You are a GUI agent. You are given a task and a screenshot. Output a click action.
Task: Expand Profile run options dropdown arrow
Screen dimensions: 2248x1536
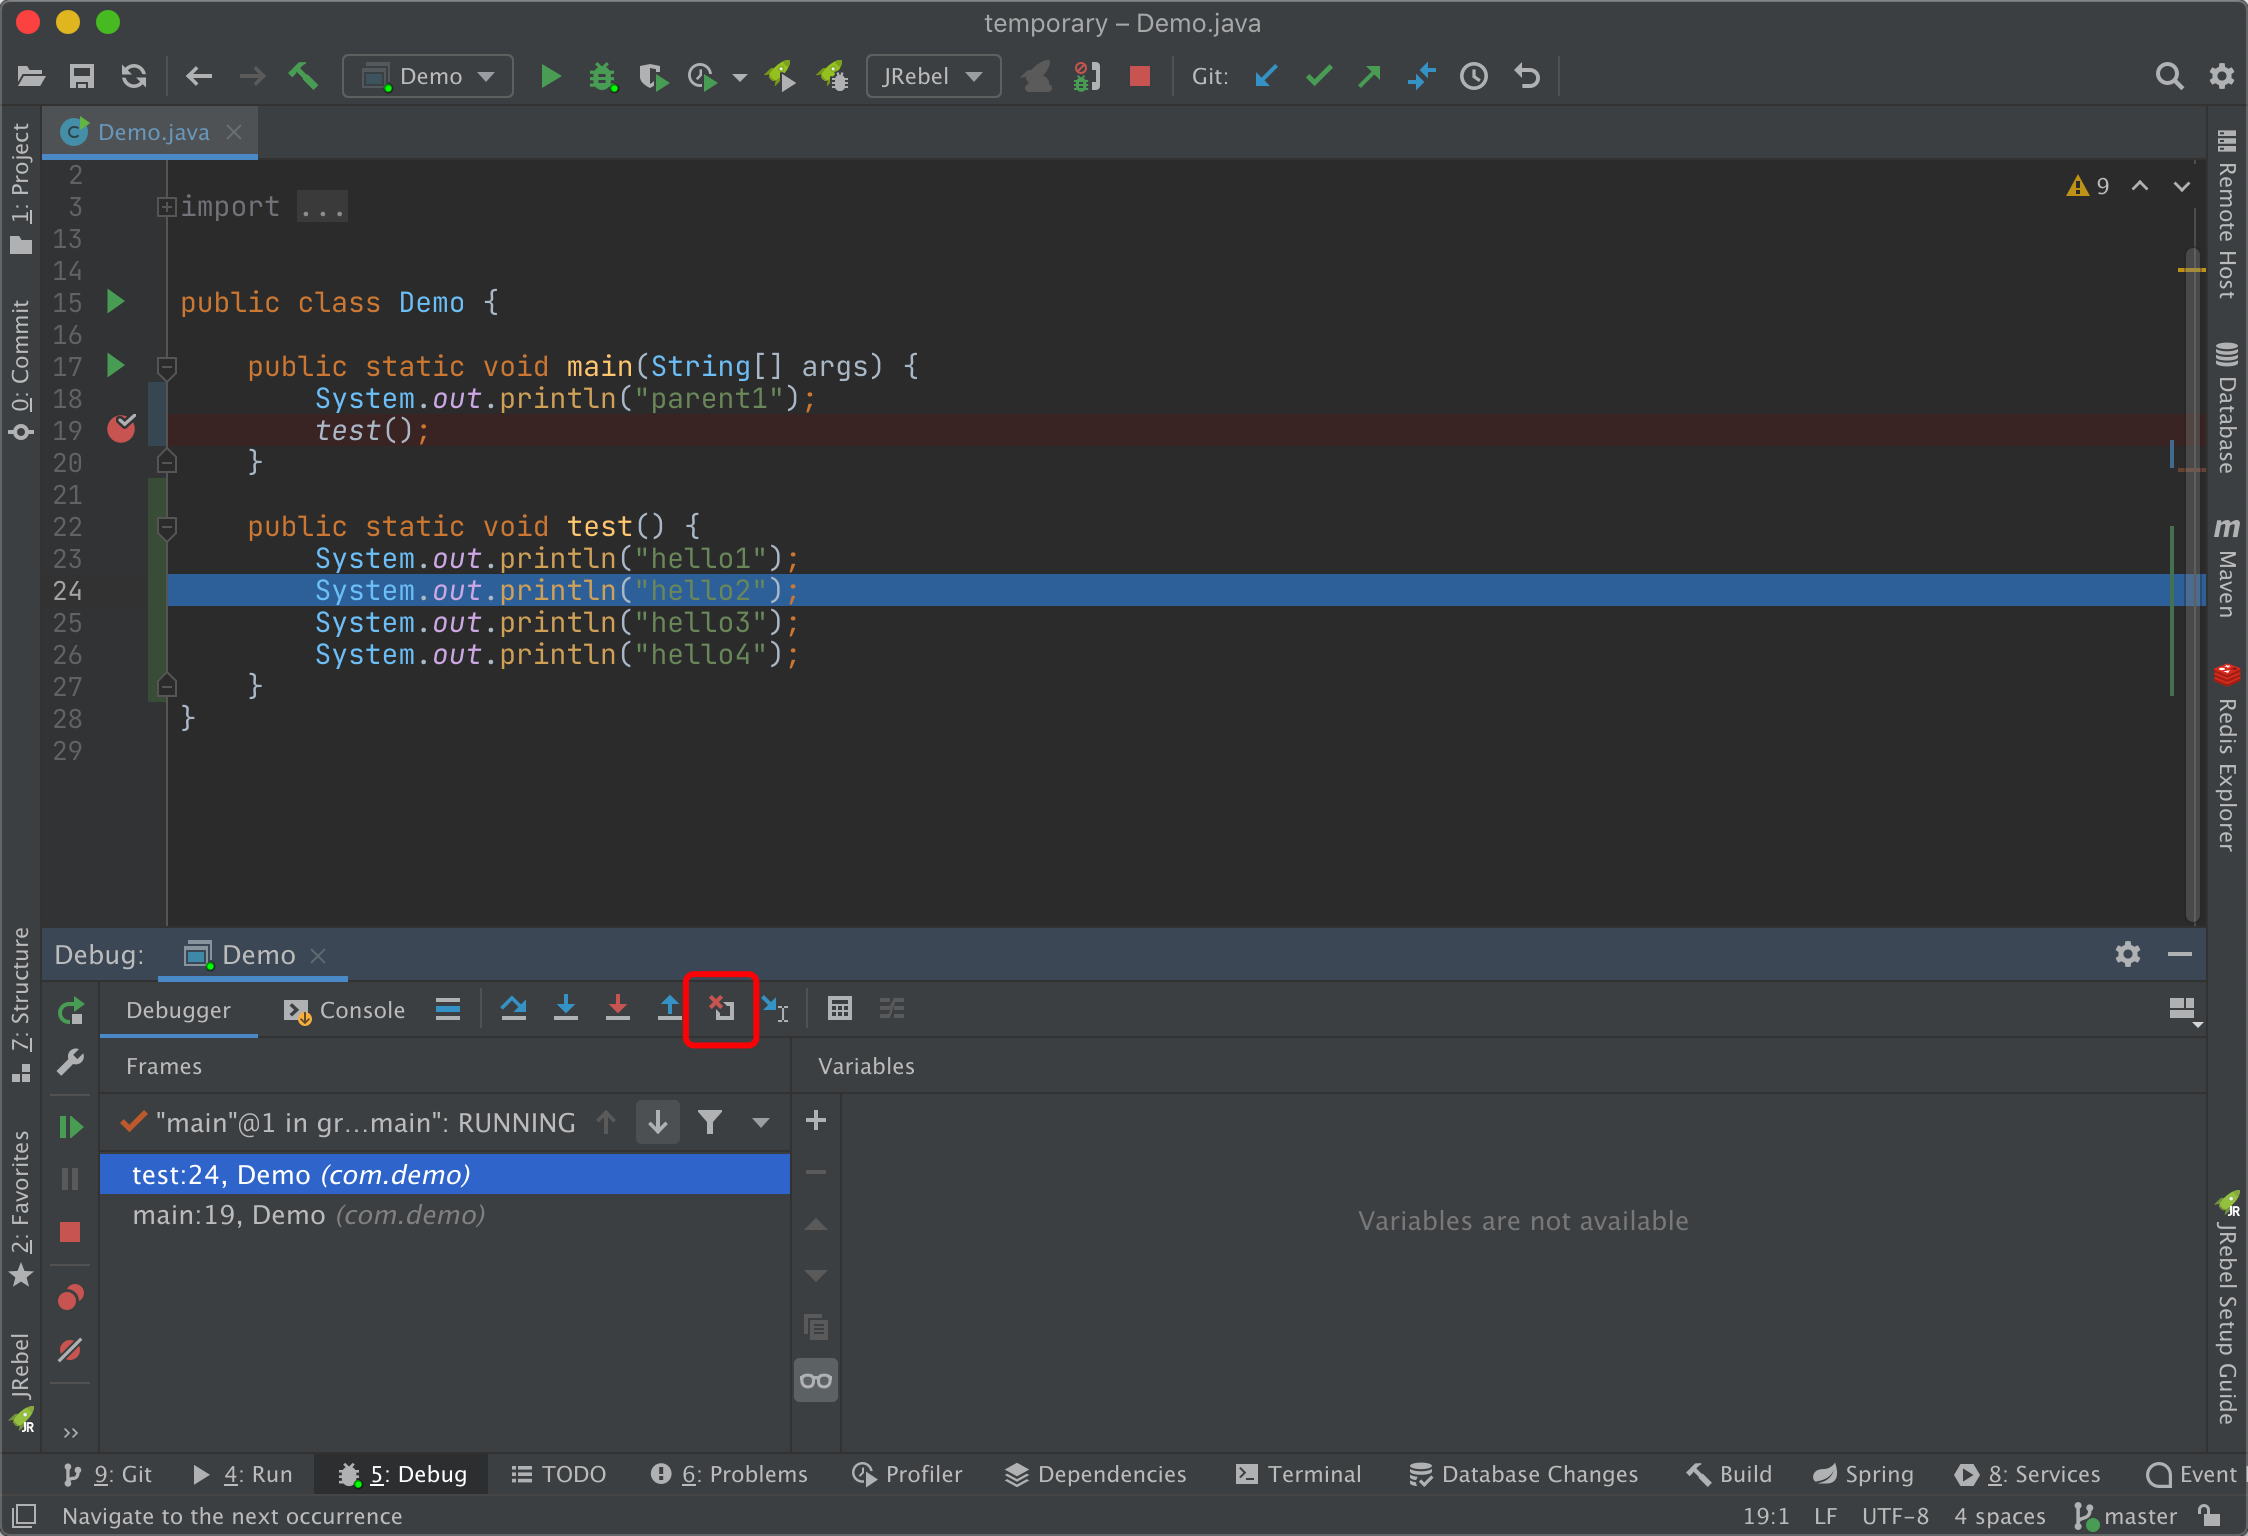740,77
